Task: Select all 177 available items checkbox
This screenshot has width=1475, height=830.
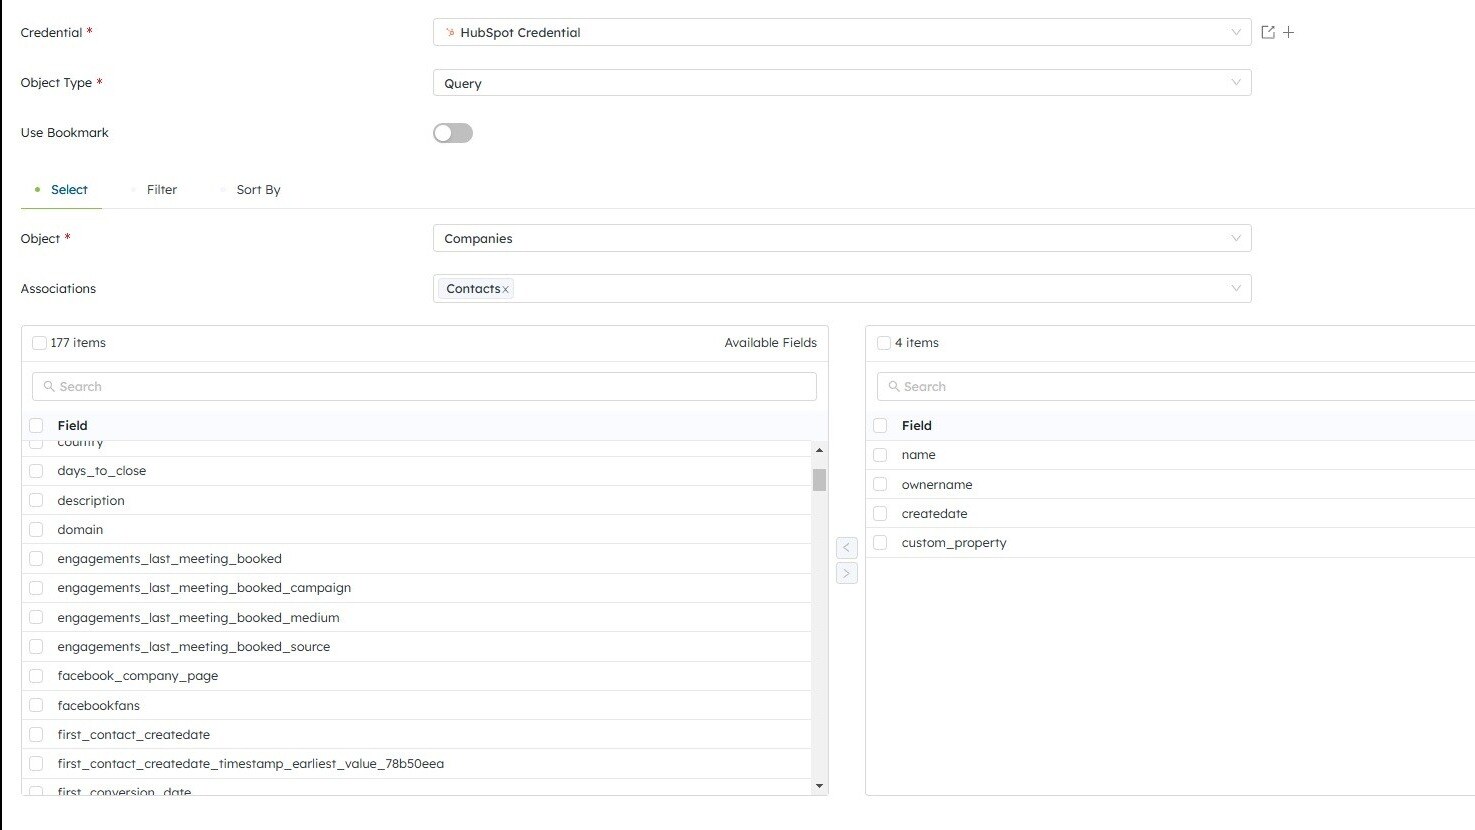Action: click(x=39, y=343)
